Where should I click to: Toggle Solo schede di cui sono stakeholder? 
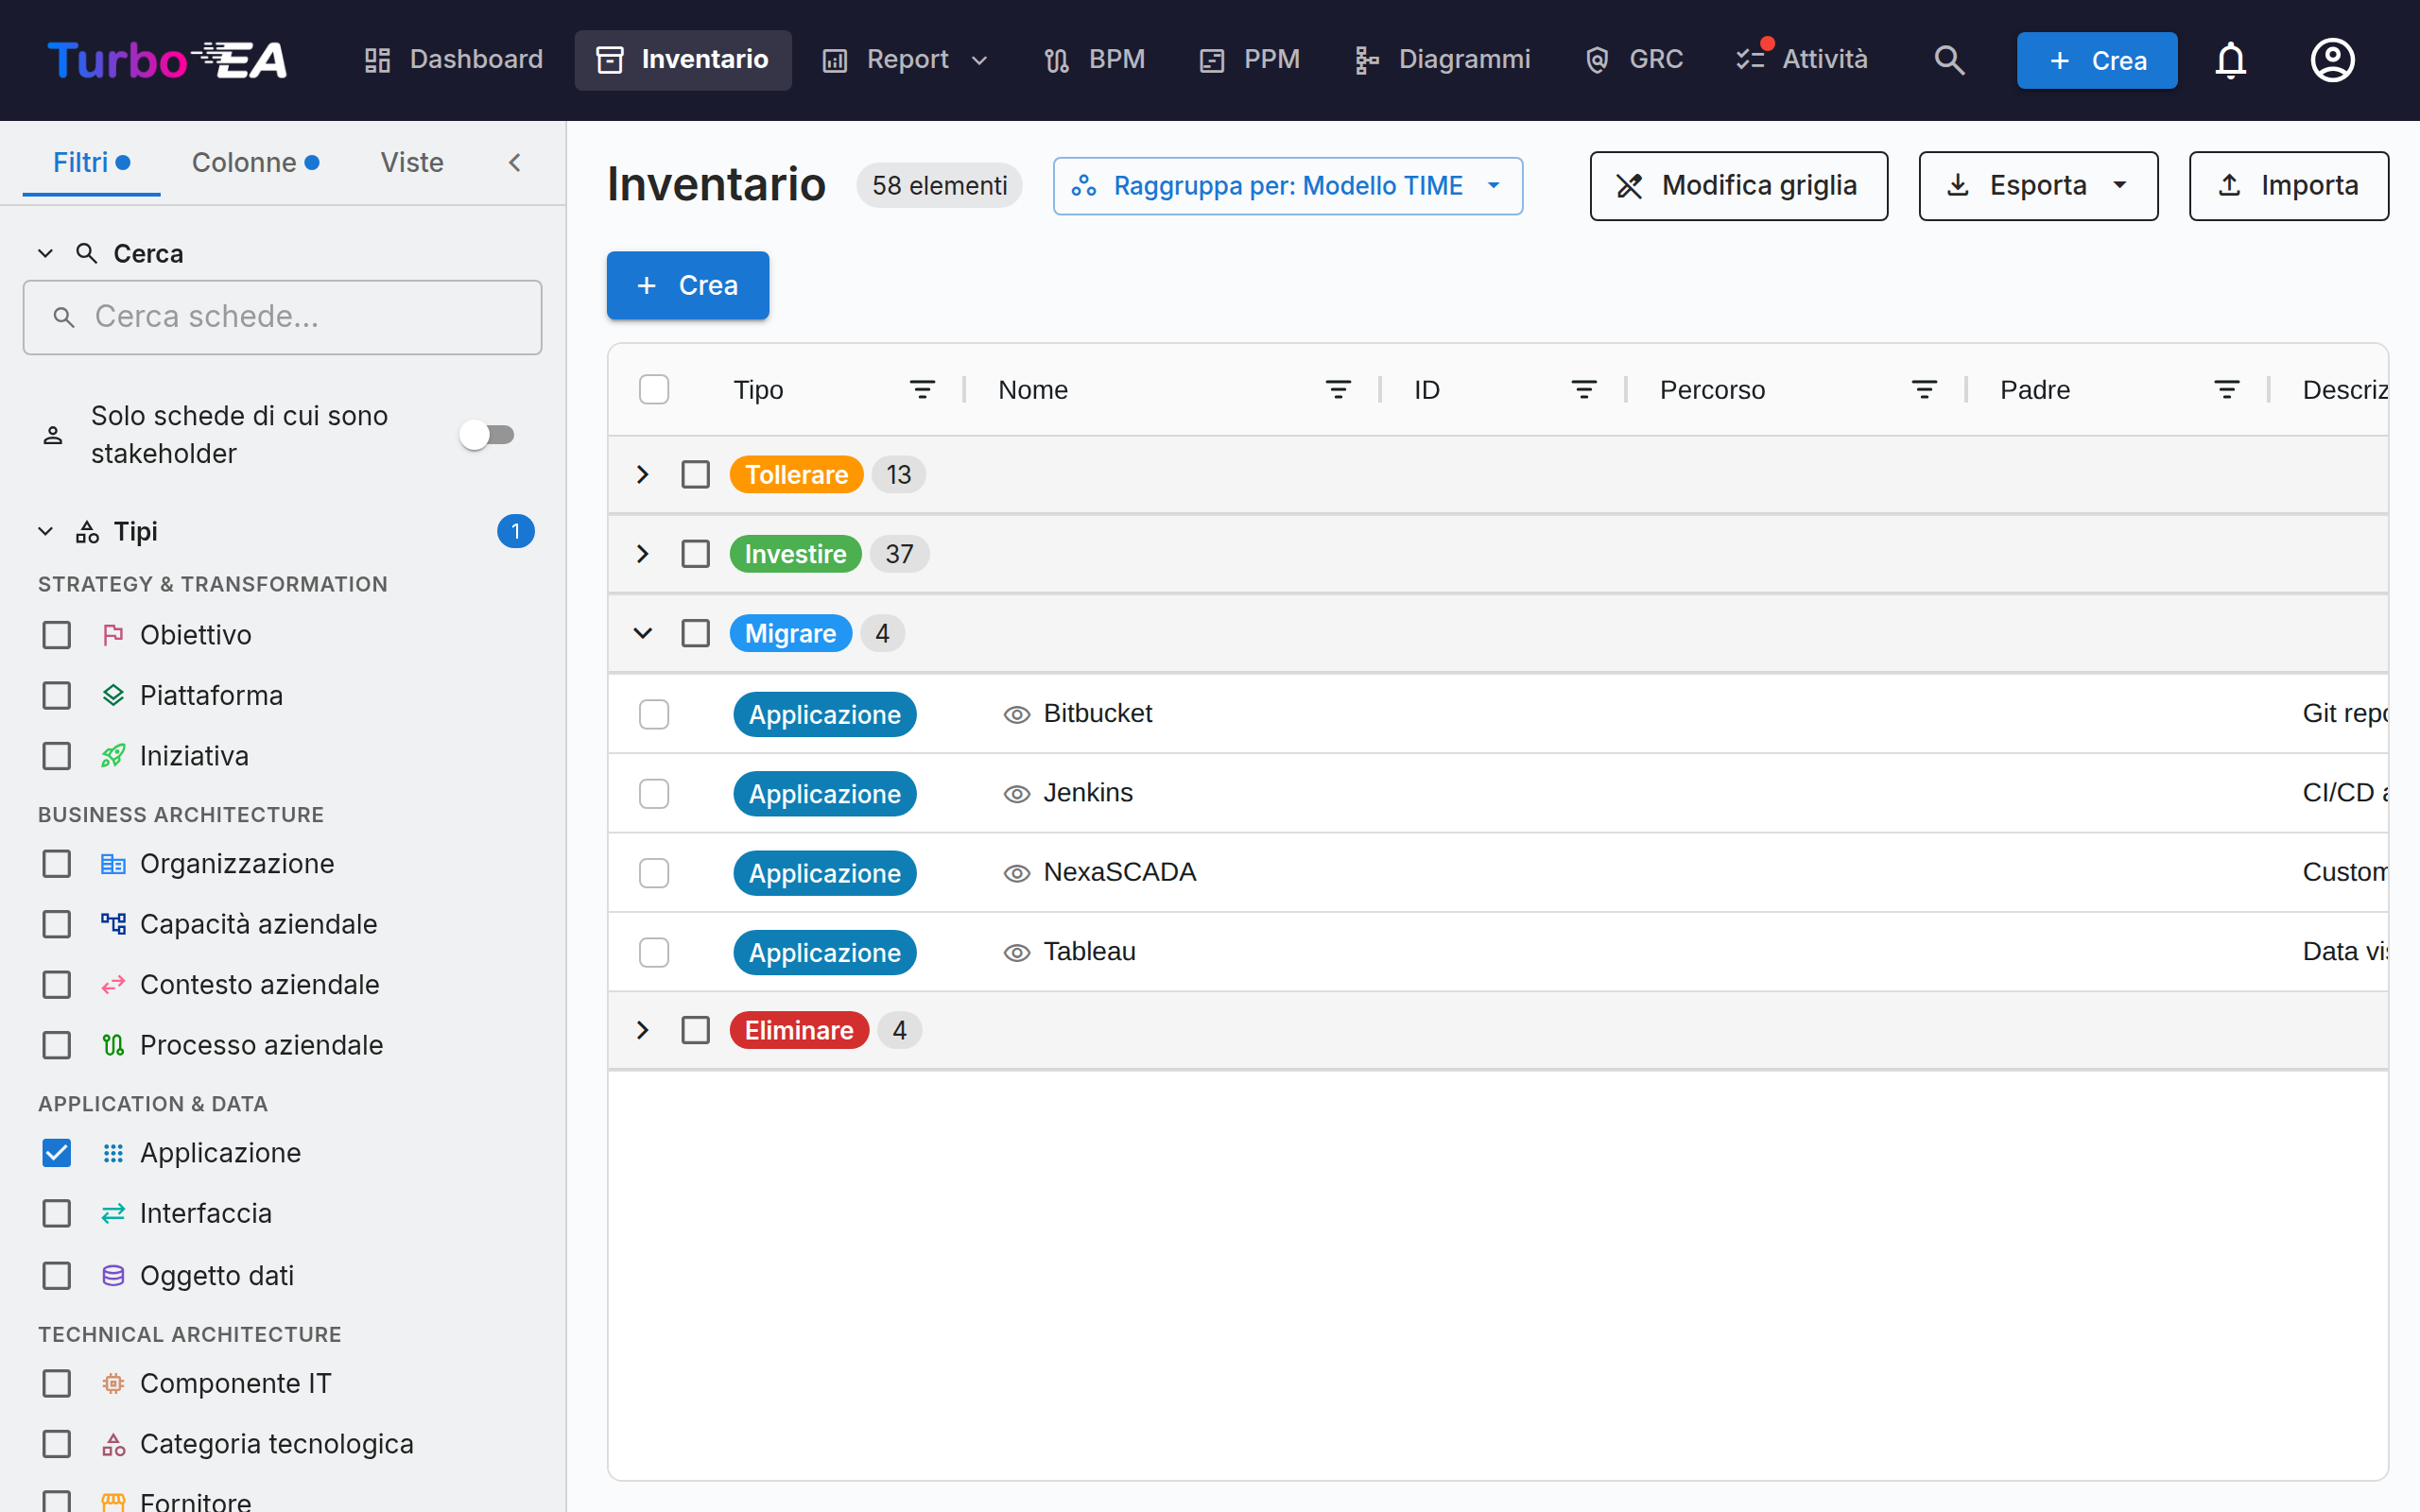tap(487, 435)
